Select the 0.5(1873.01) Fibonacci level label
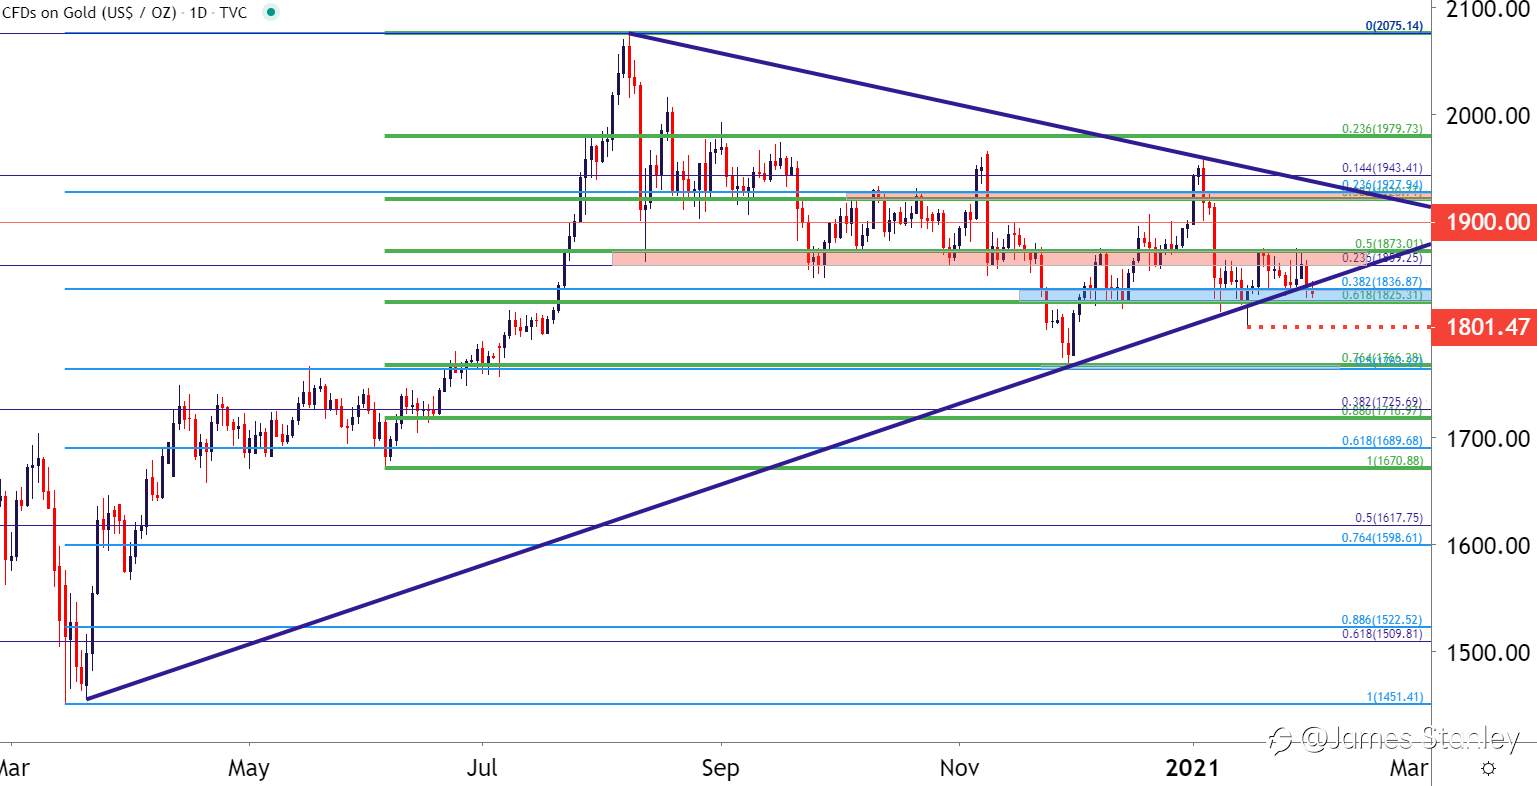Screen dimensions: 1537x786 pos(1388,243)
